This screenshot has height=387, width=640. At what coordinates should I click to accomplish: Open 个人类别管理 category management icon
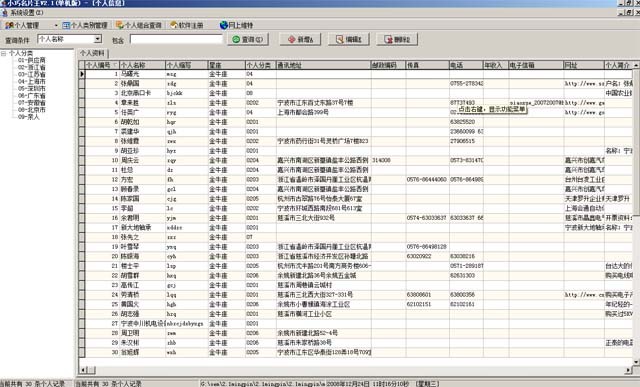[66, 25]
